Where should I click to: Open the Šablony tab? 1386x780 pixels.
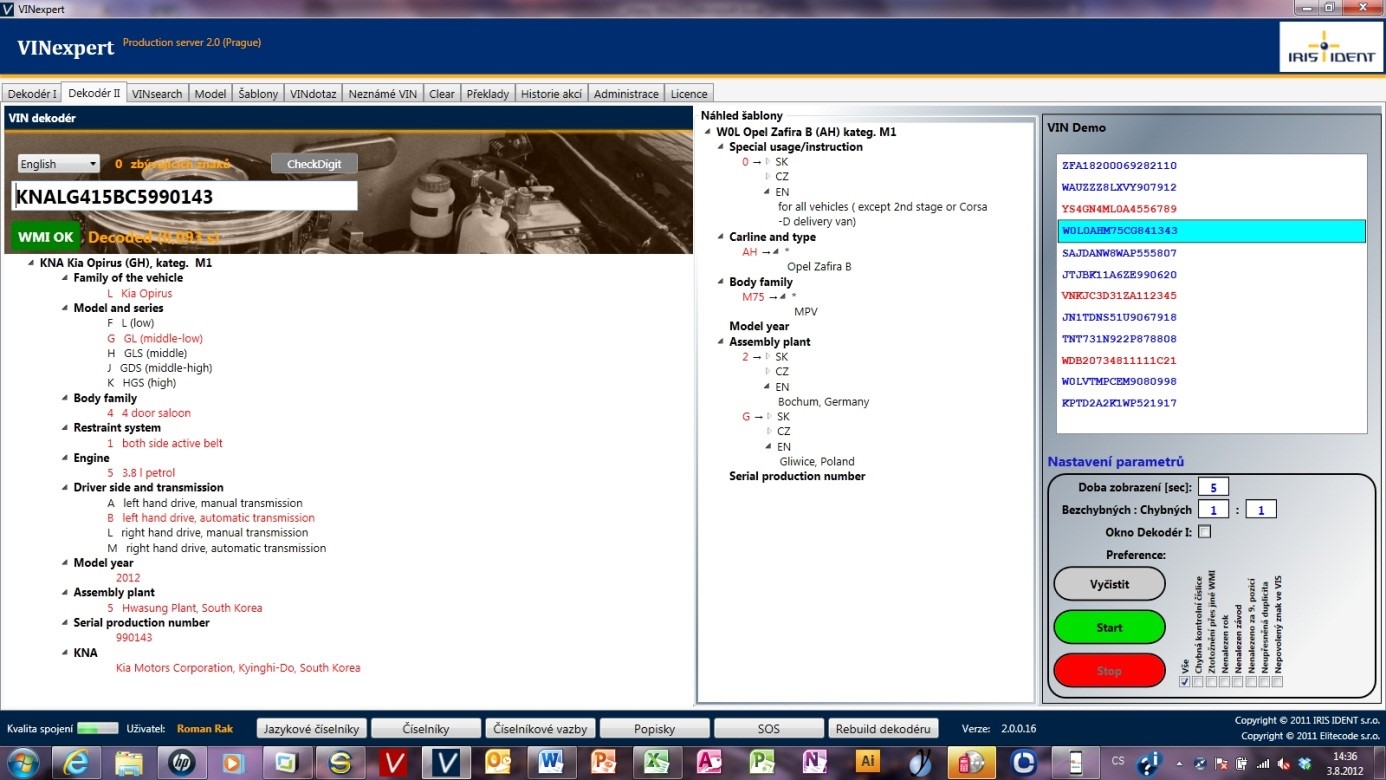[258, 94]
